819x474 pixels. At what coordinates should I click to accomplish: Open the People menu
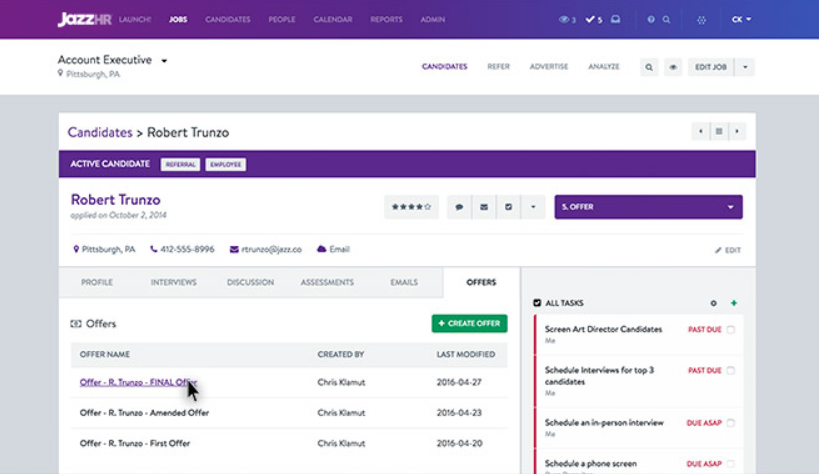pos(282,19)
